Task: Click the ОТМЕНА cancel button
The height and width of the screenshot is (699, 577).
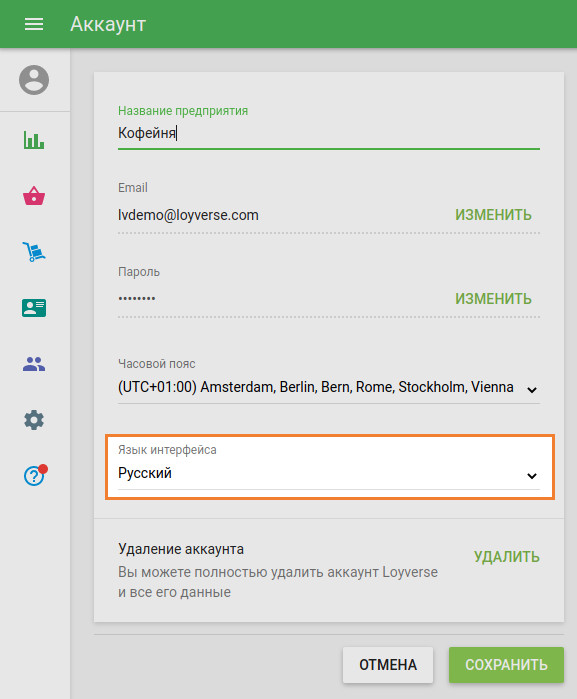Action: click(388, 665)
